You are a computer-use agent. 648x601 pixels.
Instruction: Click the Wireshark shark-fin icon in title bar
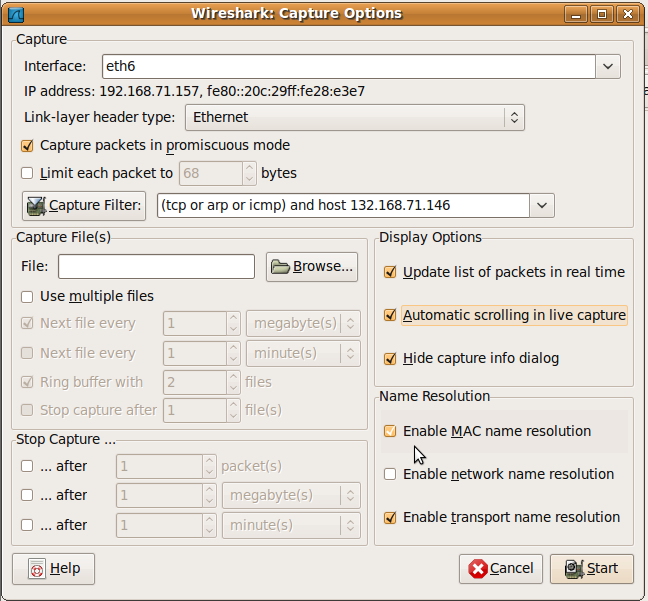(16, 14)
